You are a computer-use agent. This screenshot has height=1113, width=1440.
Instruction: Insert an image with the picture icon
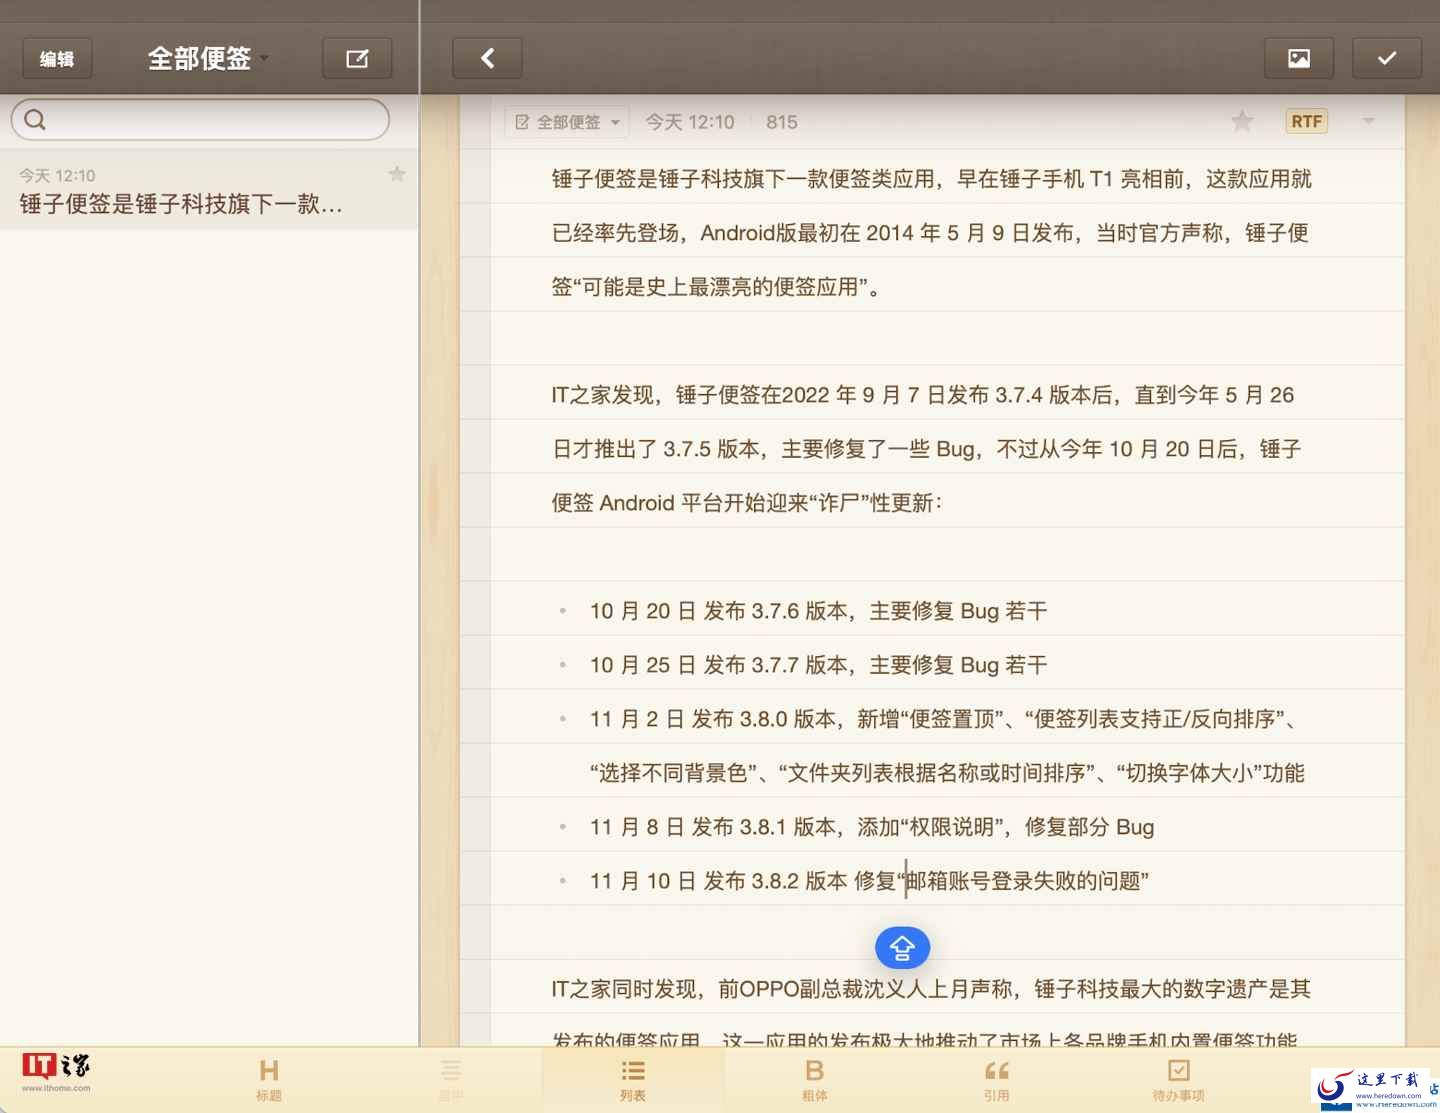tap(1299, 59)
